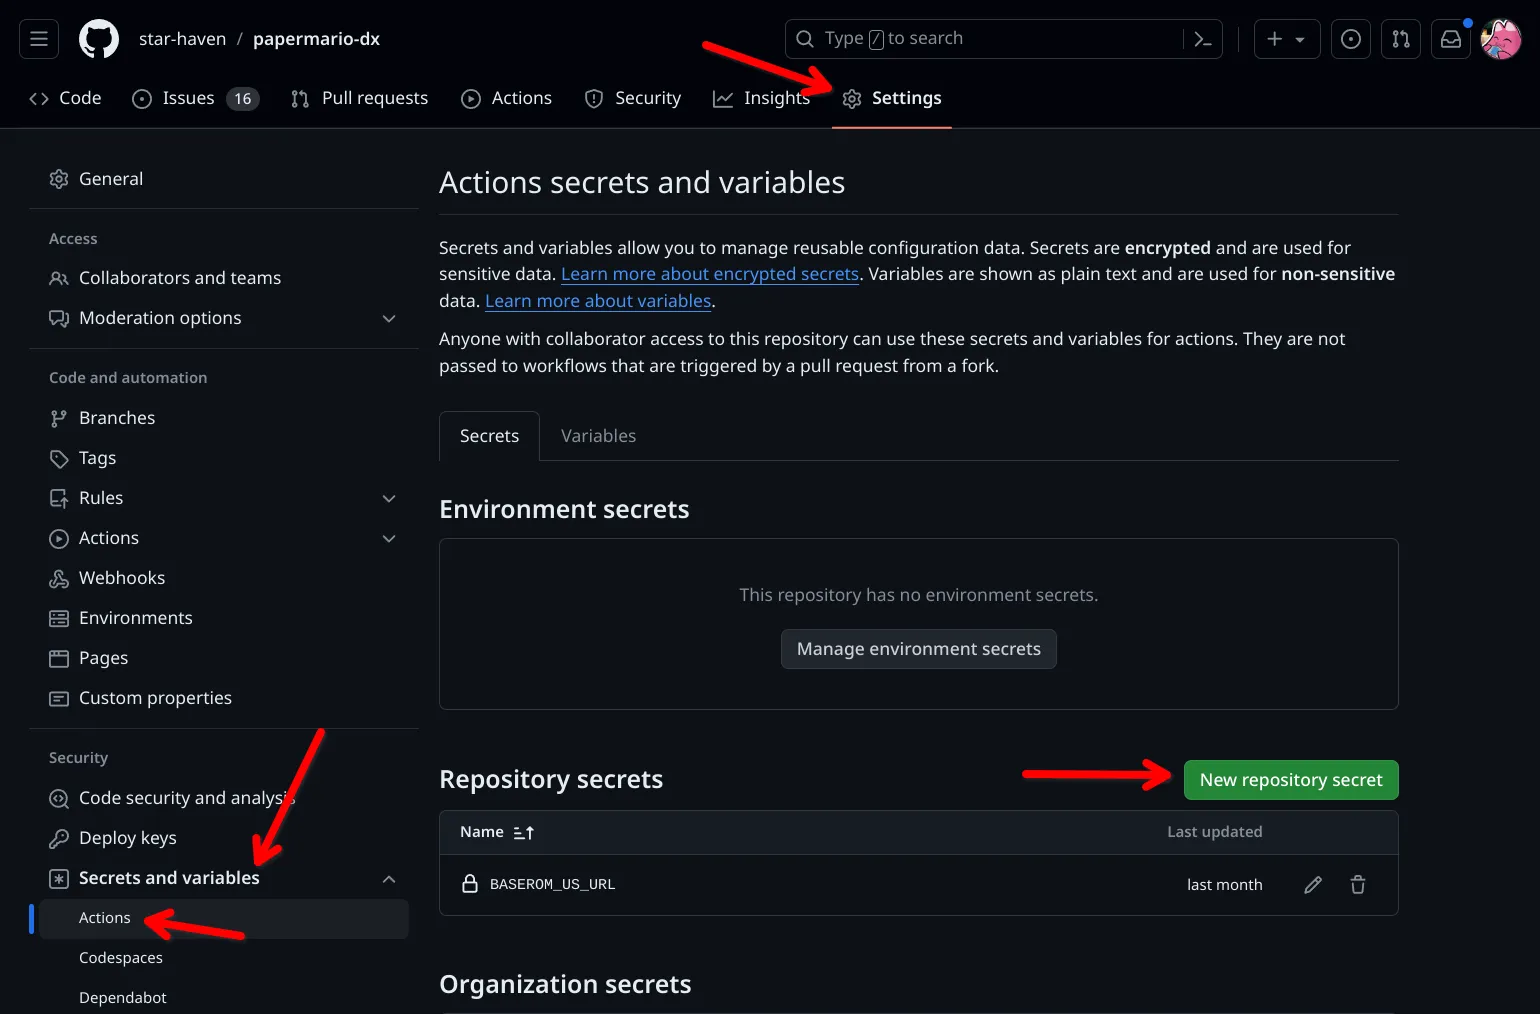Open the Insights repository tab
This screenshot has width=1540, height=1014.
click(x=761, y=98)
